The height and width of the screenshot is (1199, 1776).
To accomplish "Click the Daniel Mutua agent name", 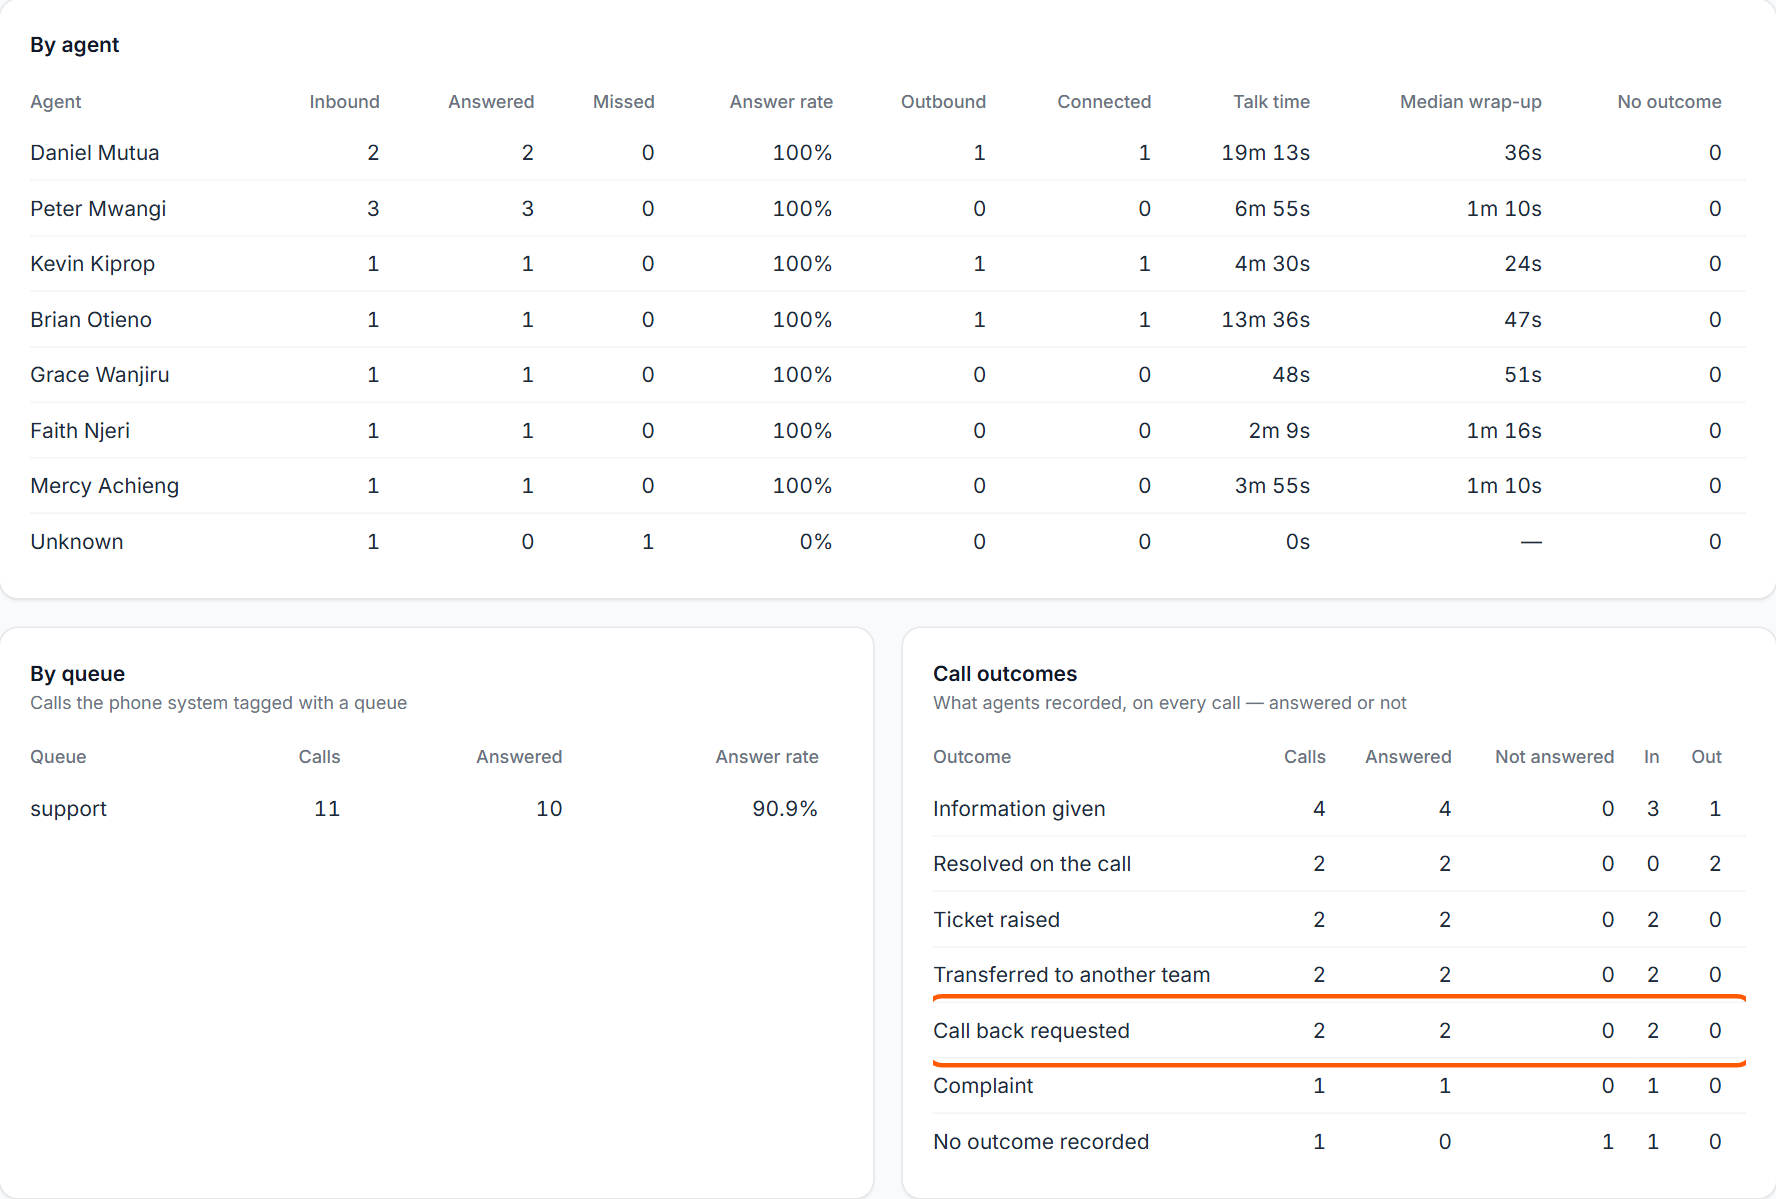I will (x=95, y=153).
